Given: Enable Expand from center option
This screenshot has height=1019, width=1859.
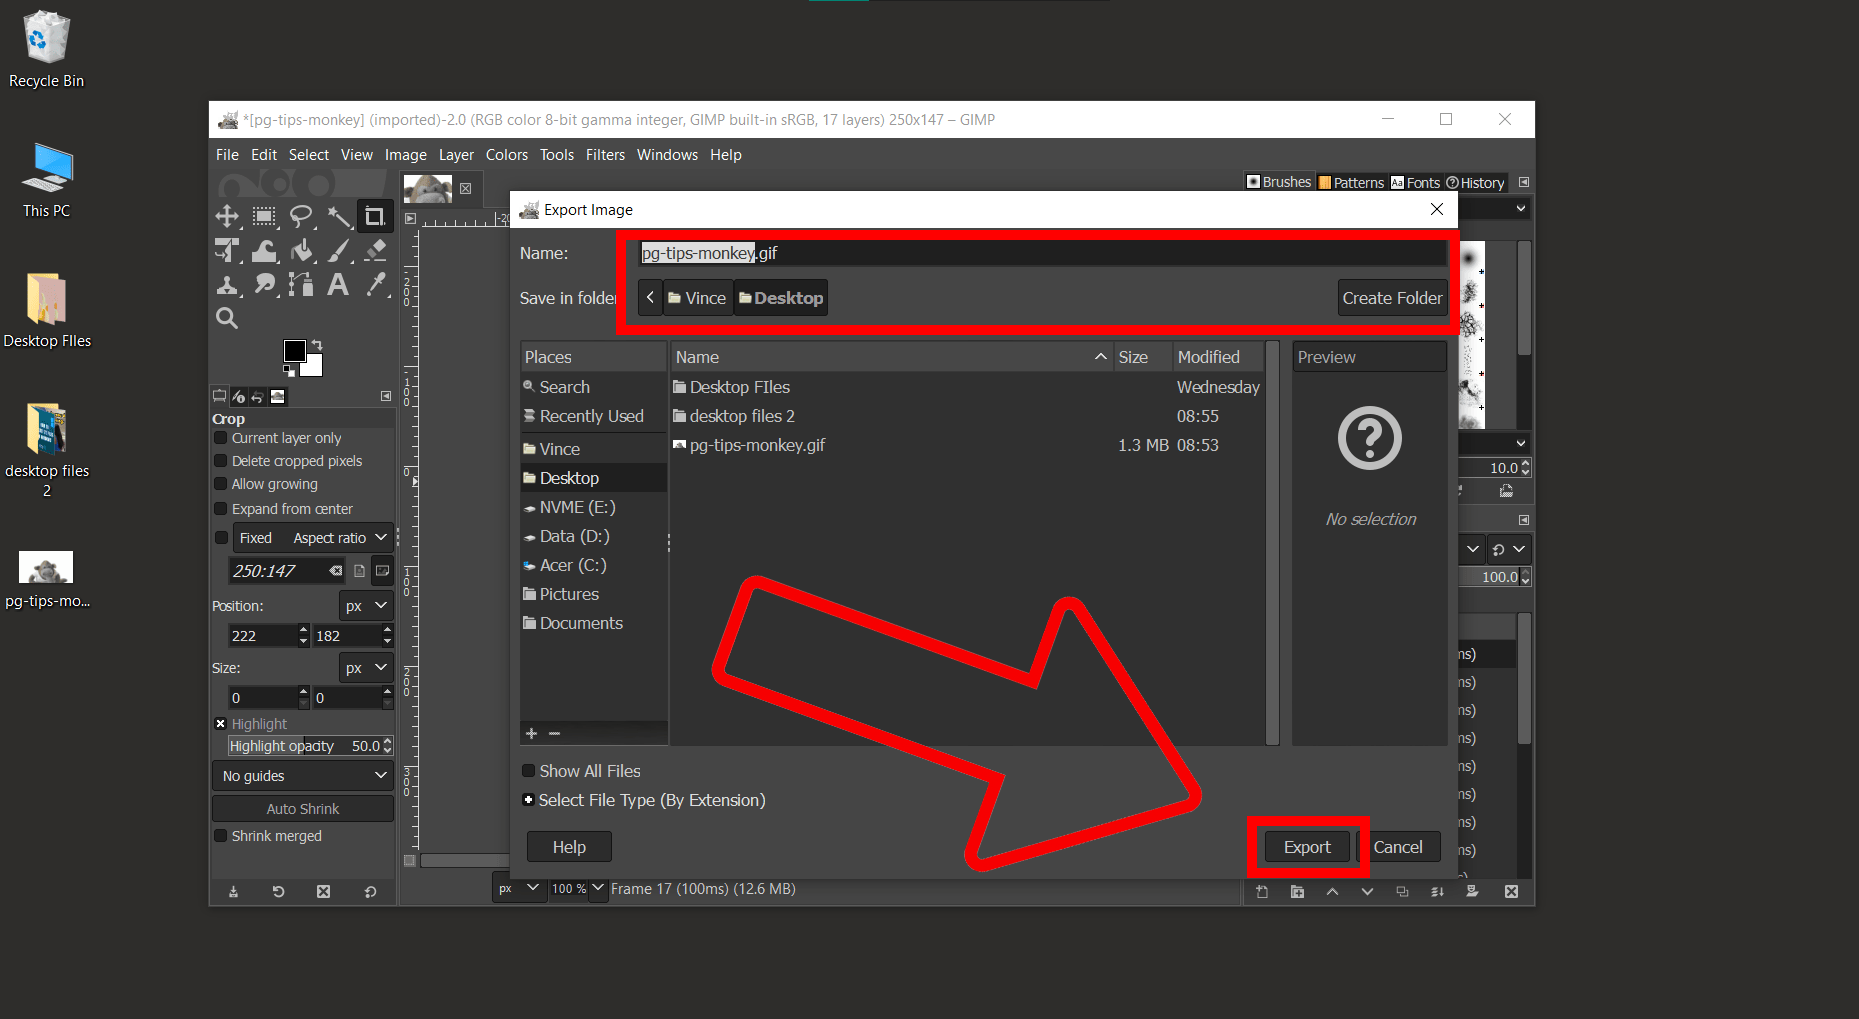Looking at the screenshot, I should (221, 508).
